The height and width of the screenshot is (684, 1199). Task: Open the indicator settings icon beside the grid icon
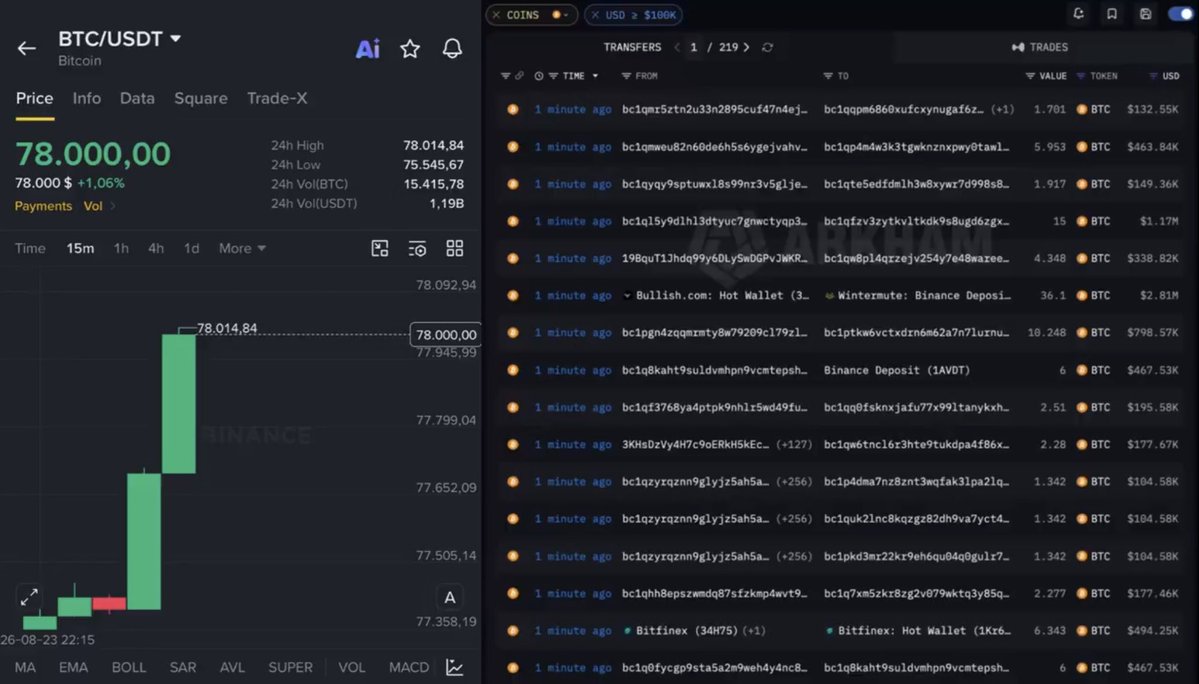click(x=418, y=248)
